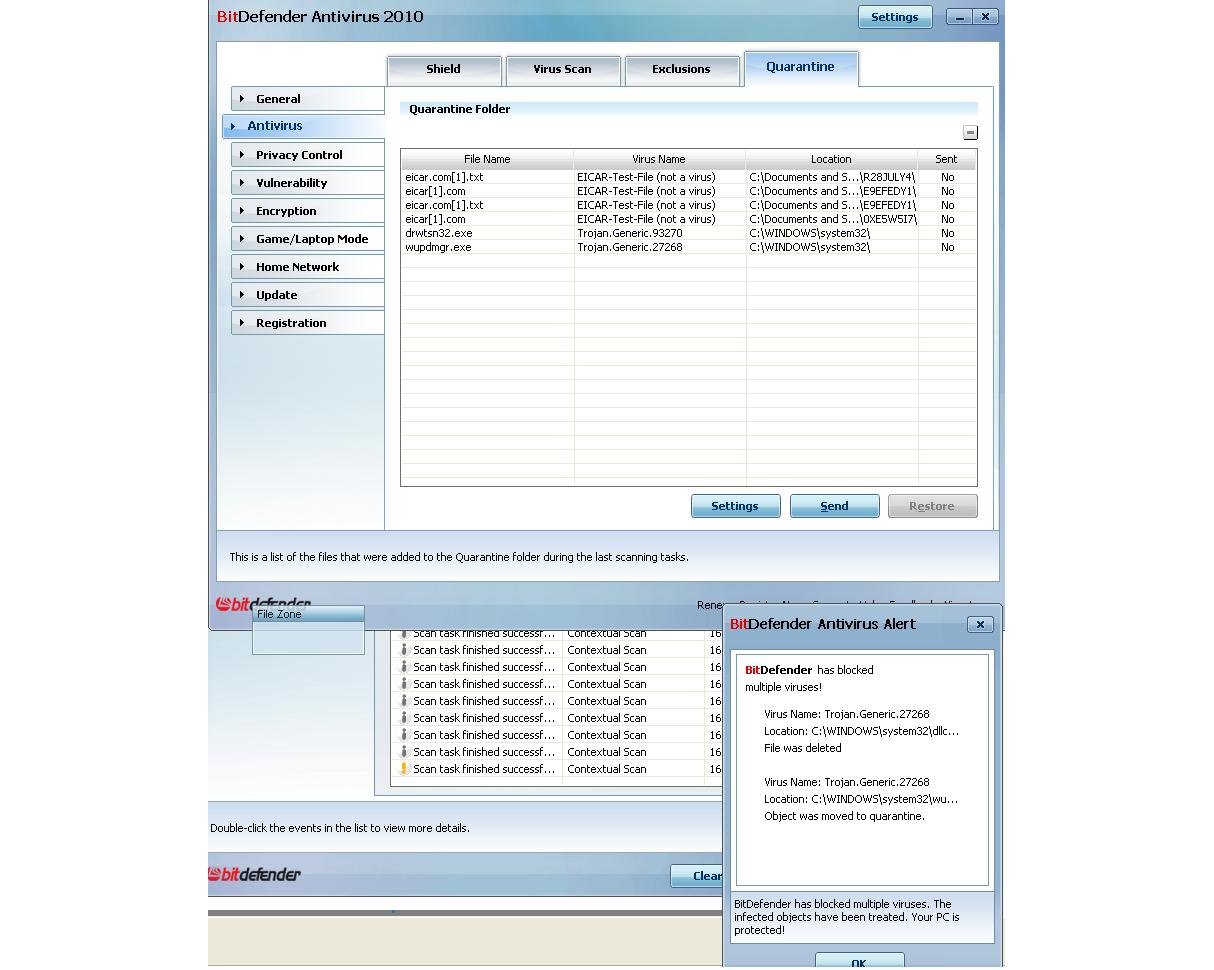1214x970 pixels.
Task: Click the warning icon on the last scan event
Action: pos(404,769)
